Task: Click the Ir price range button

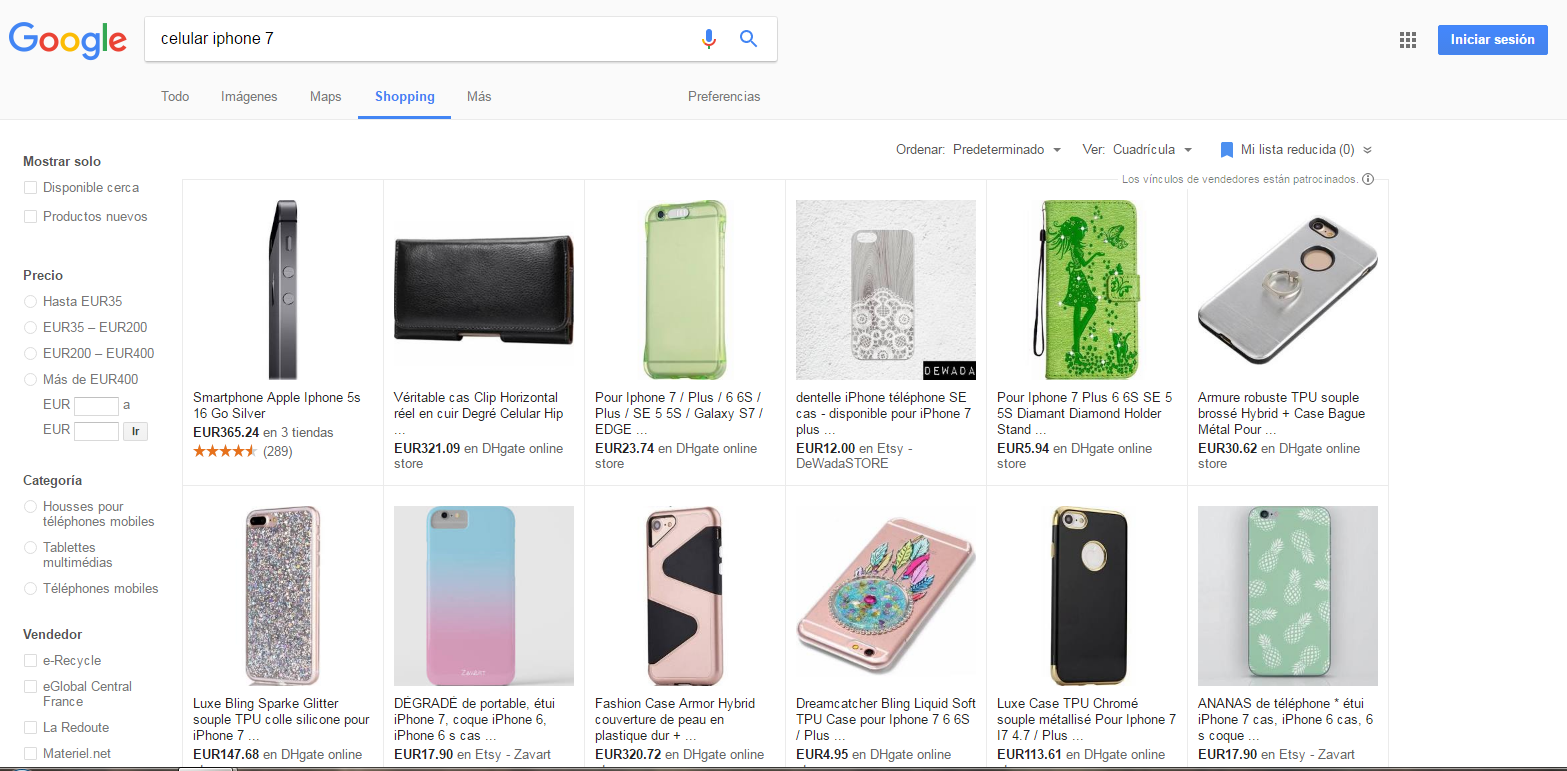Action: click(135, 431)
